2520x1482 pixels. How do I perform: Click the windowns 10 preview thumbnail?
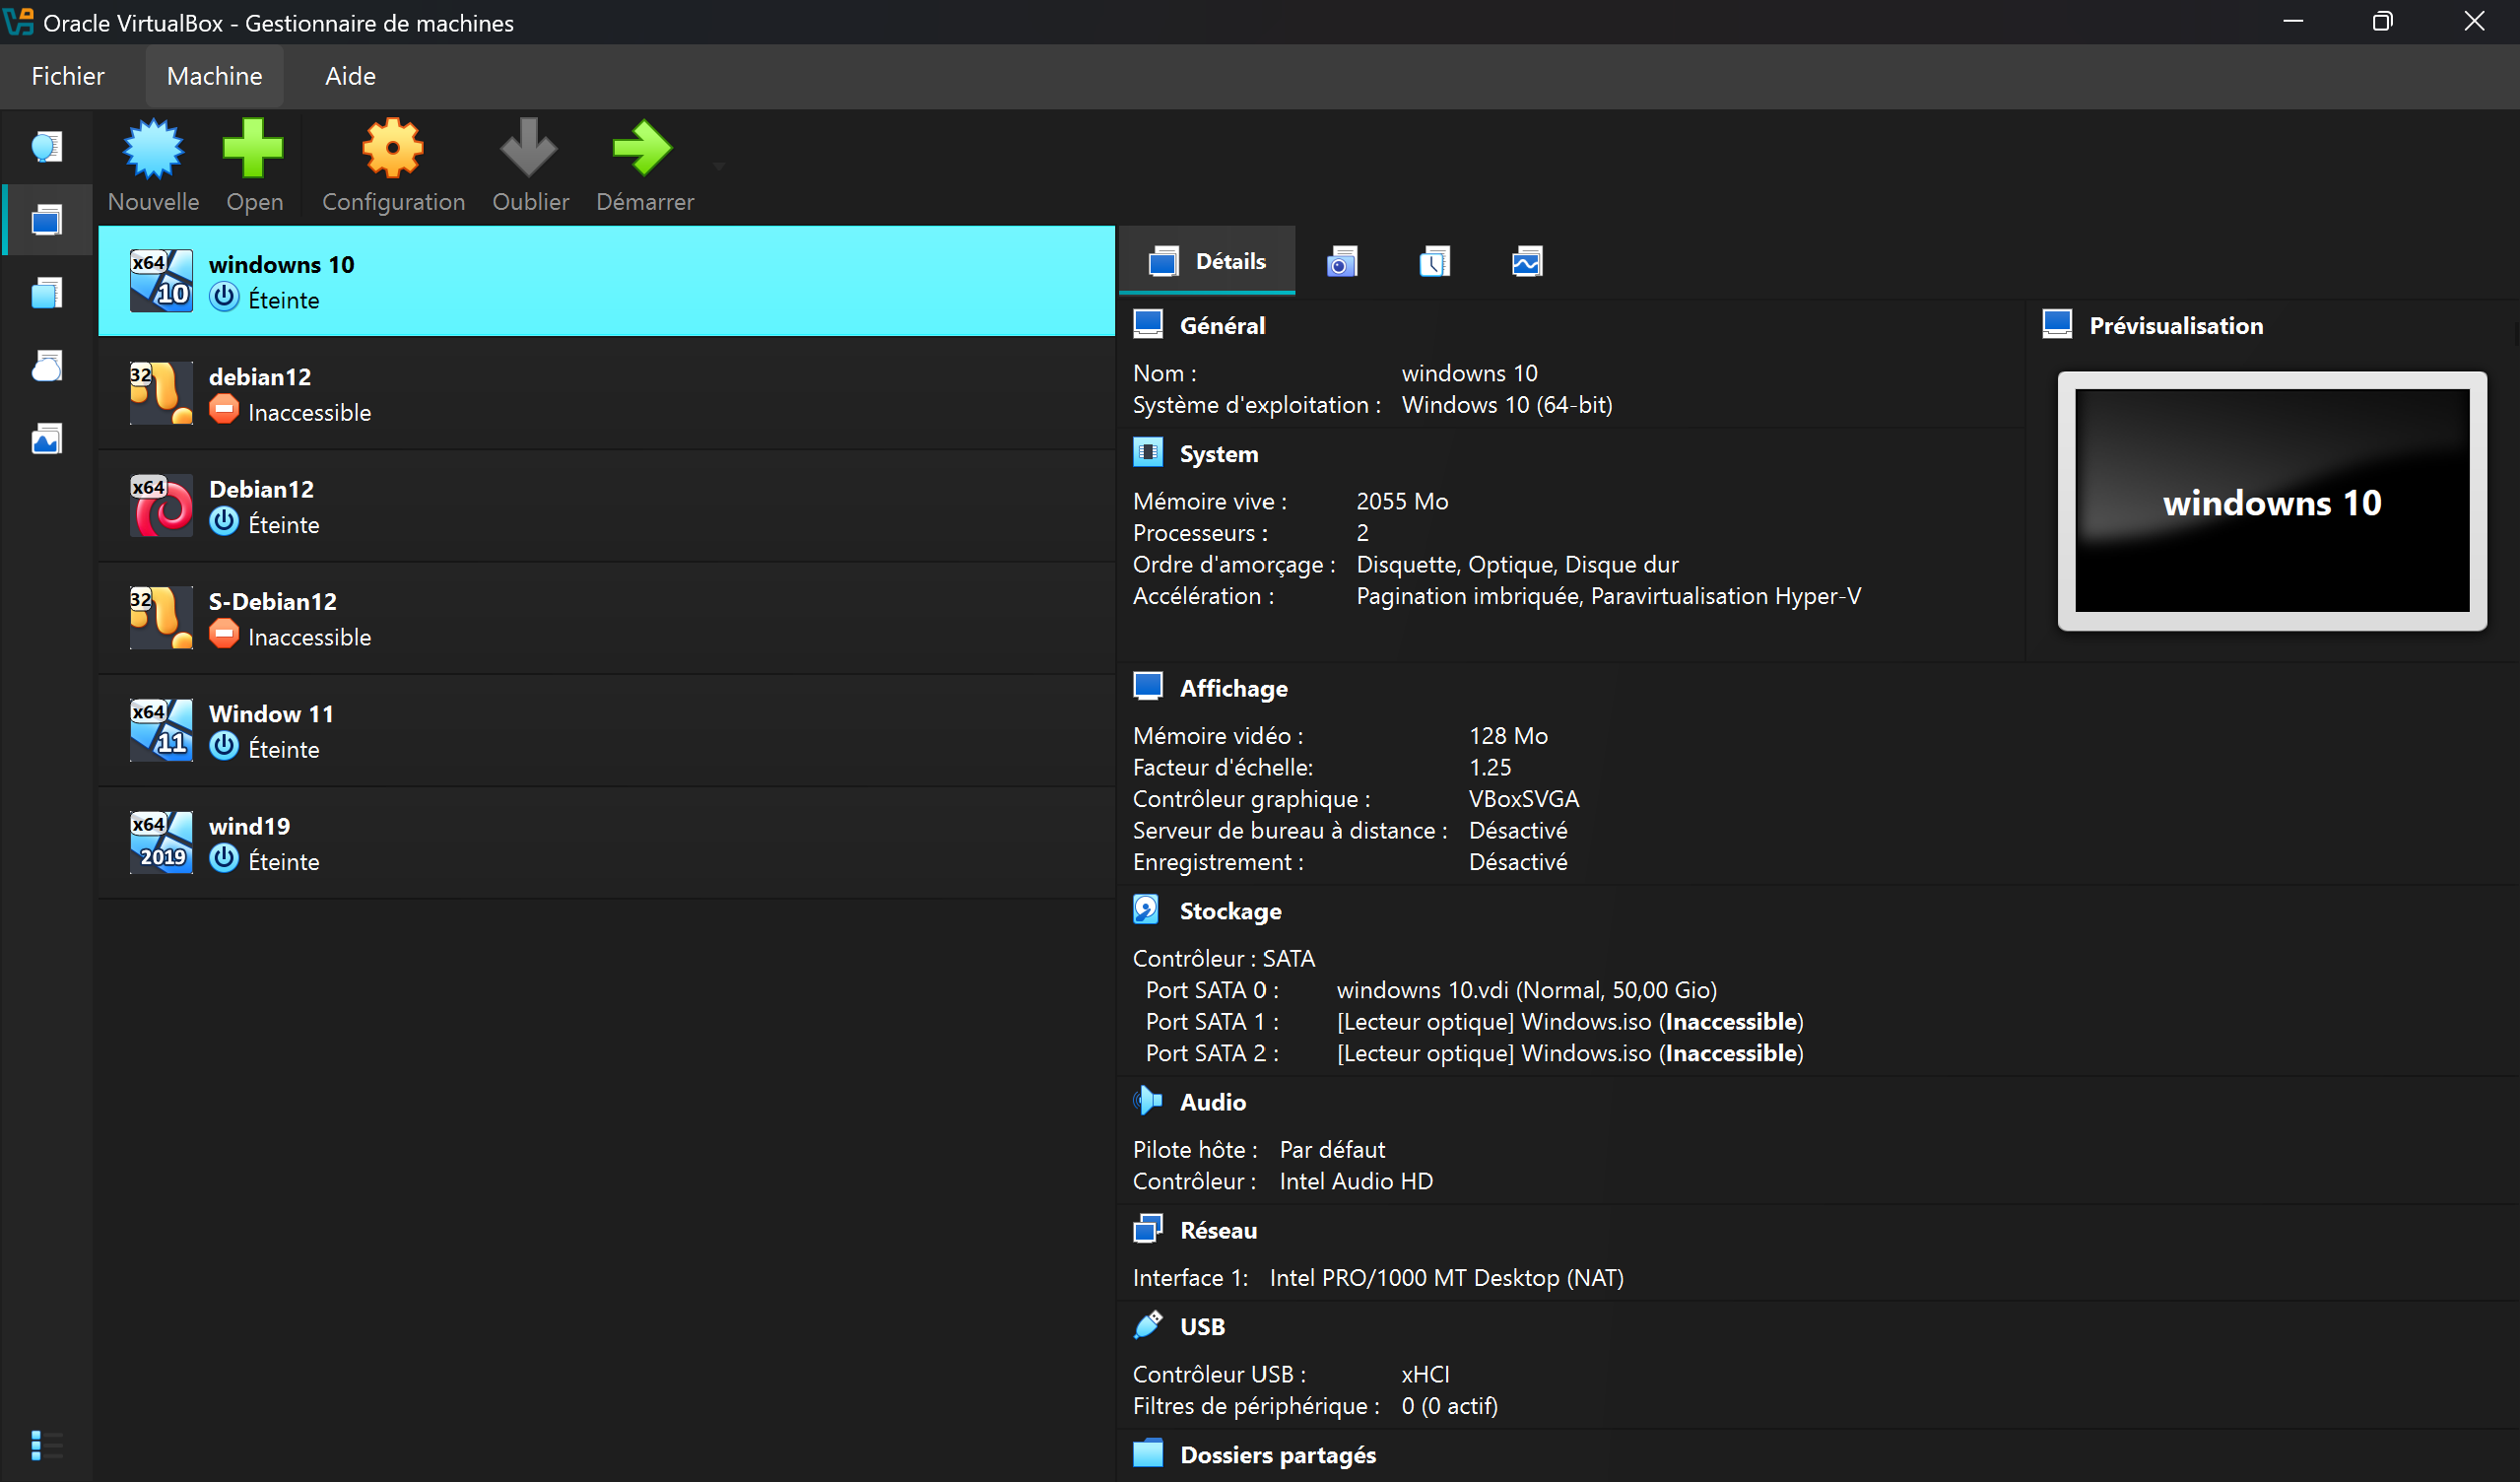tap(2272, 501)
